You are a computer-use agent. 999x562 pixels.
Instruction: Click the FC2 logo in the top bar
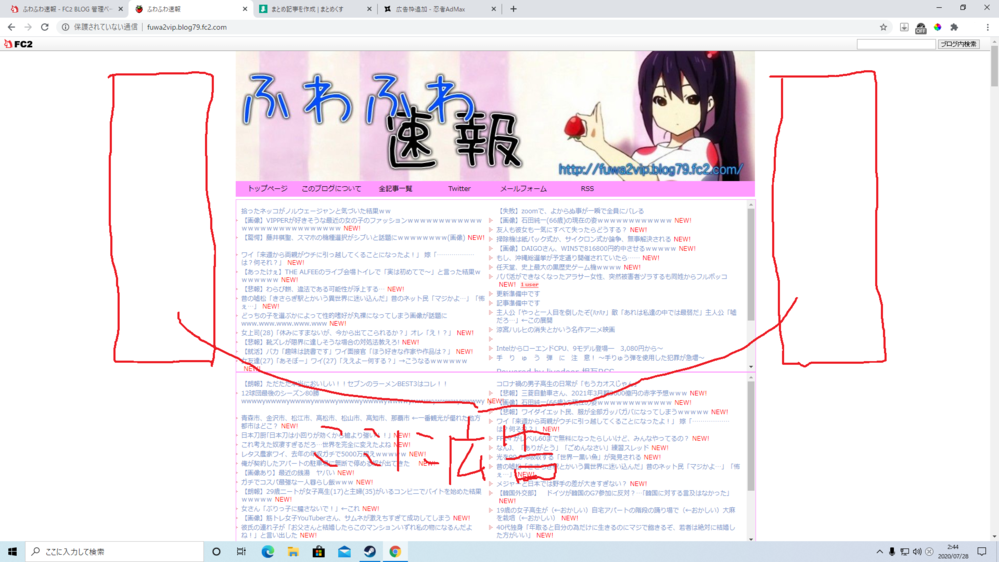(18, 44)
